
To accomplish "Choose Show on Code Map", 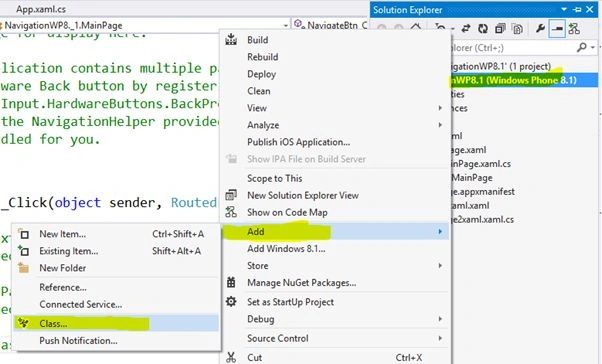I will pyautogui.click(x=334, y=212).
